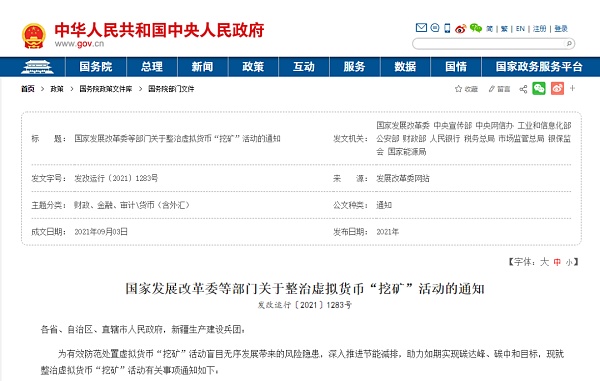
Task: Switch to English EN version
Action: 520,29
